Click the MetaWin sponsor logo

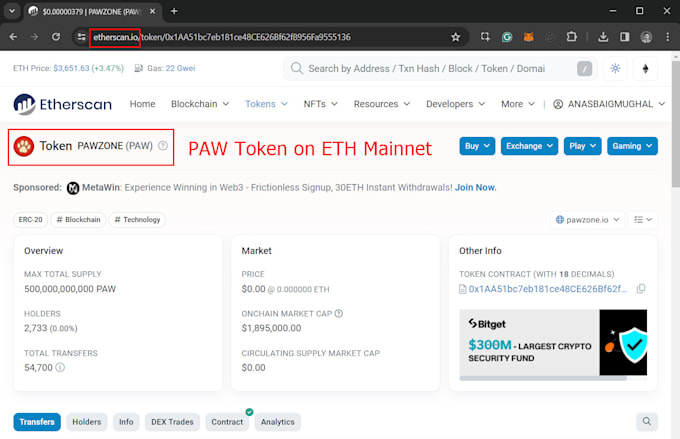point(73,188)
